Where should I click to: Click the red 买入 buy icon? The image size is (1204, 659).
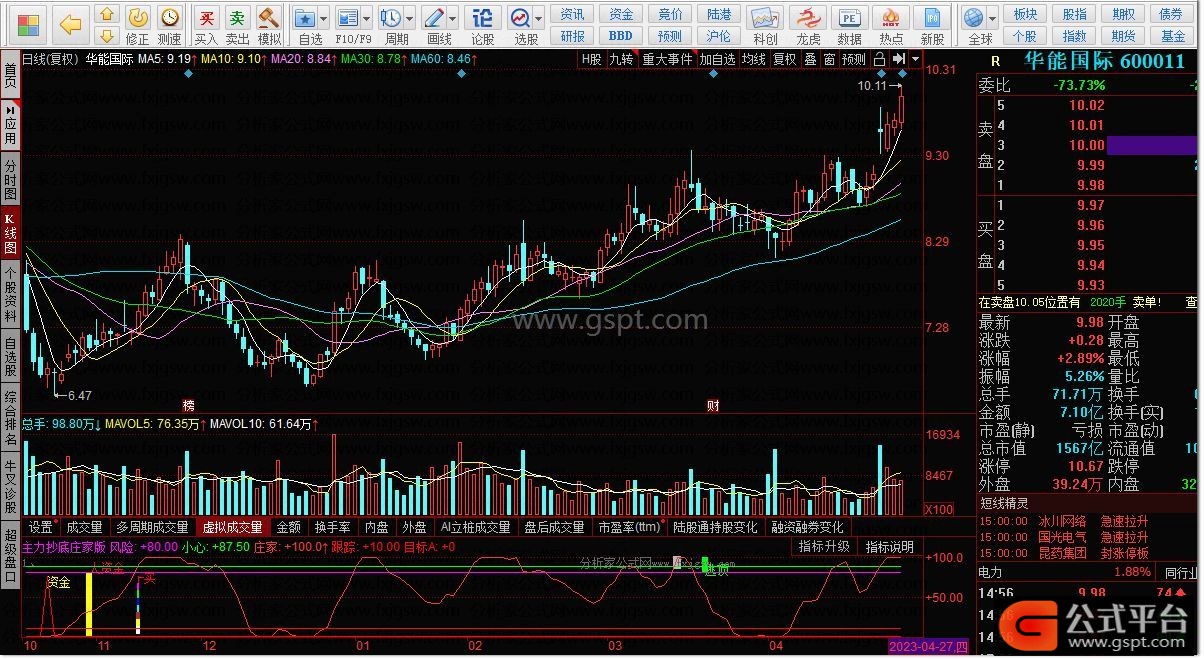click(x=206, y=24)
